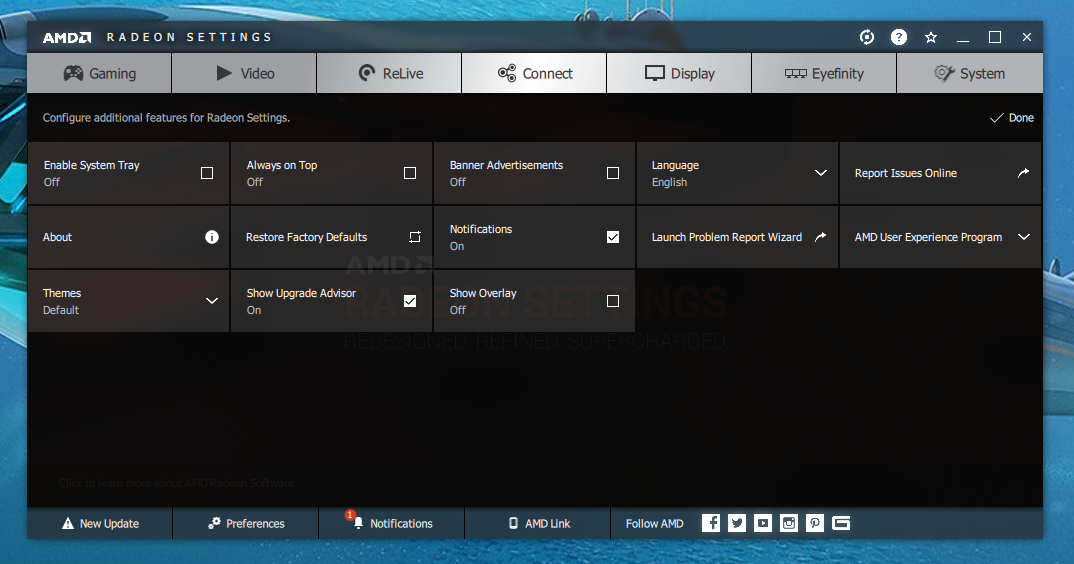Open AMD's Pinterest page icon
Image resolution: width=1074 pixels, height=564 pixels.
(x=815, y=523)
